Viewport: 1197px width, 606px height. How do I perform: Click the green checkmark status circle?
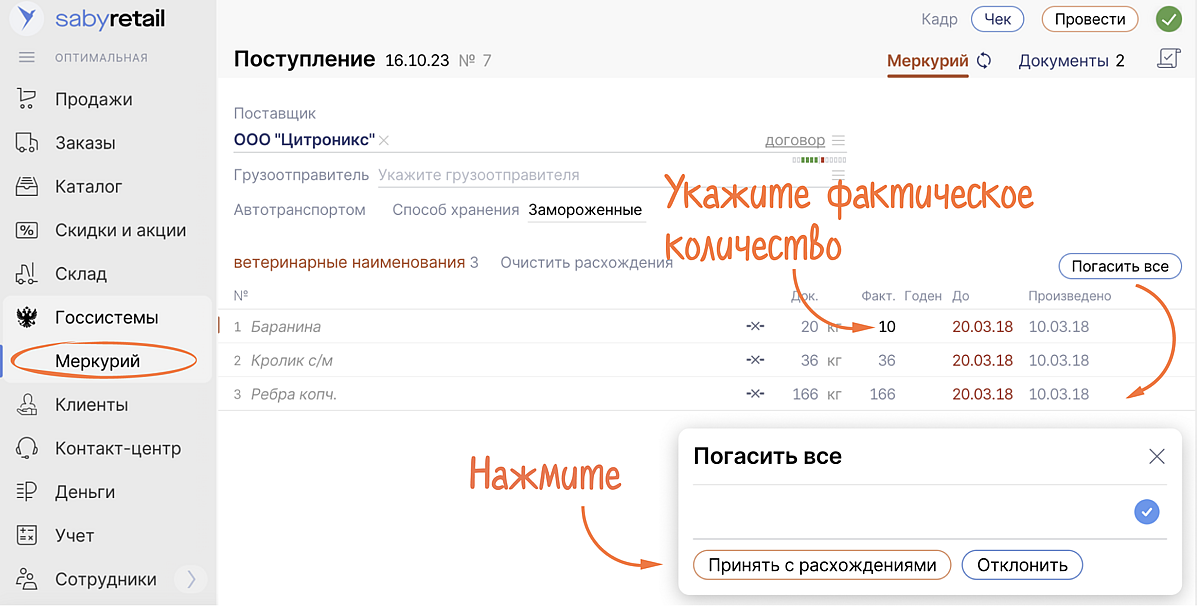[1168, 19]
